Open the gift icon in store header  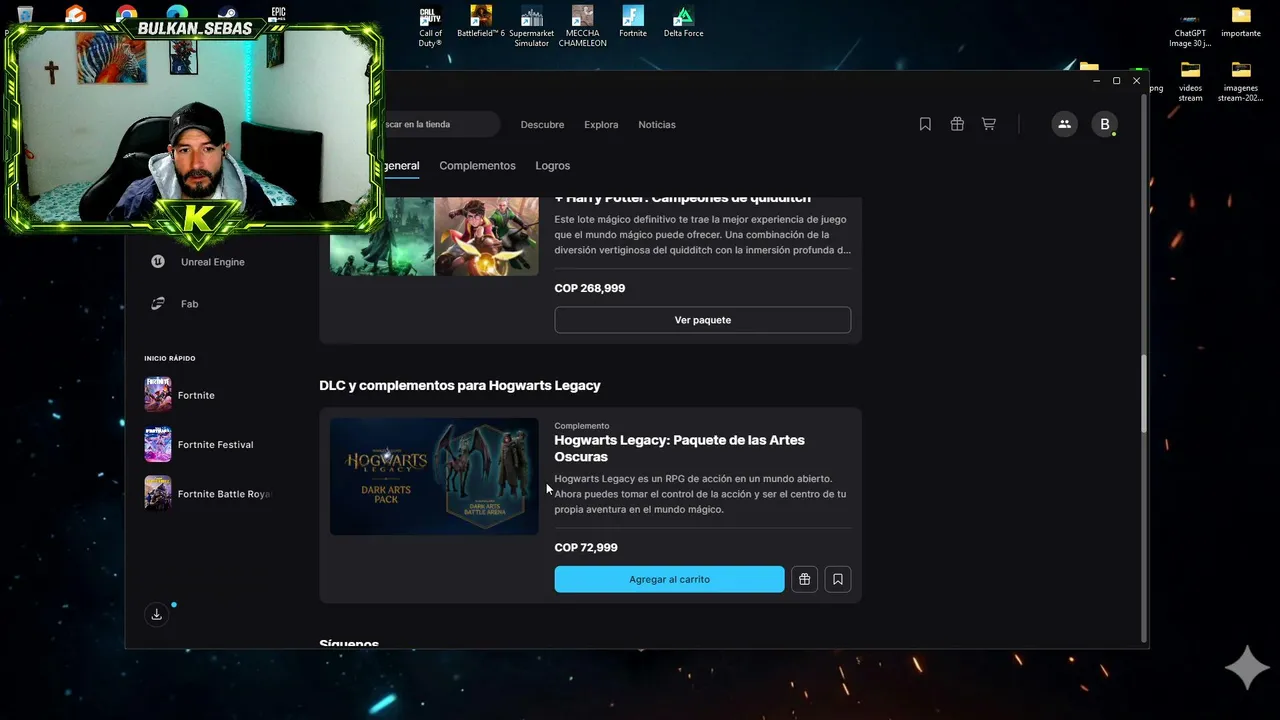(x=957, y=124)
